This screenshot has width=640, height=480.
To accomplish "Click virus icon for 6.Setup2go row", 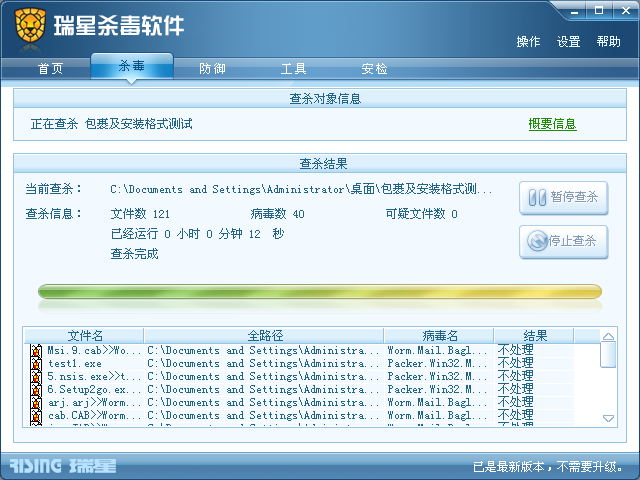I will coord(36,390).
